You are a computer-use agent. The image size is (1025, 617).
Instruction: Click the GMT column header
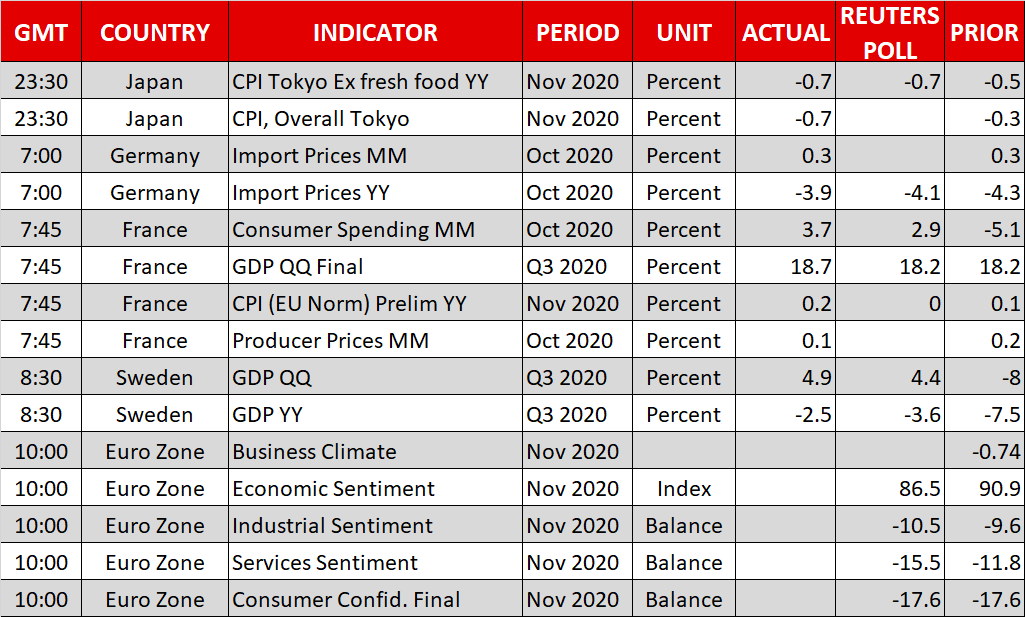(41, 32)
